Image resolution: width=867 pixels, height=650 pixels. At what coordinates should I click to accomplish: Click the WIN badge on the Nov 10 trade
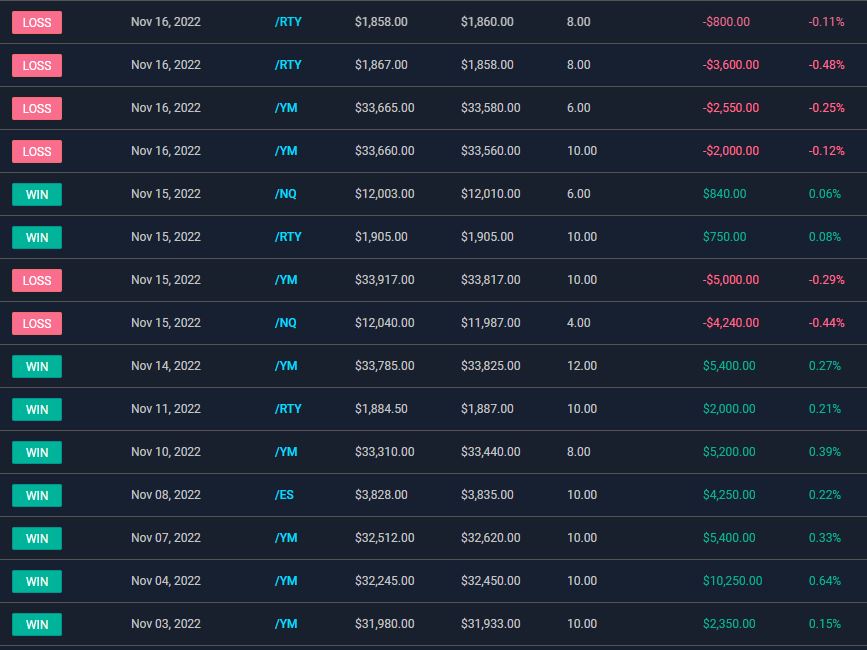[x=37, y=452]
